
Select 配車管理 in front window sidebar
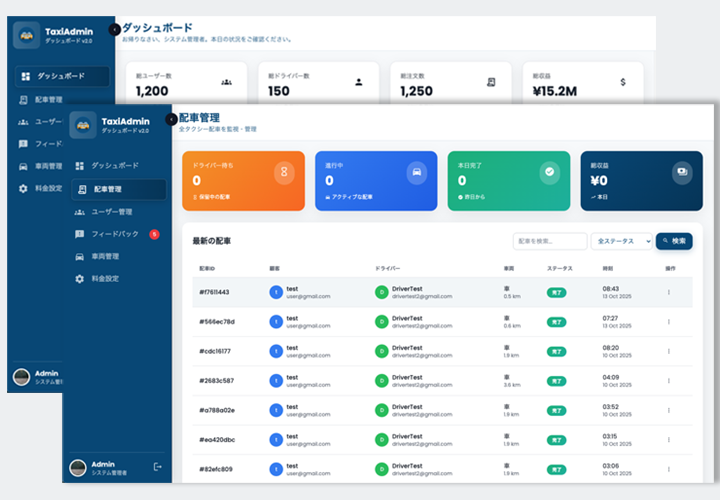118,189
